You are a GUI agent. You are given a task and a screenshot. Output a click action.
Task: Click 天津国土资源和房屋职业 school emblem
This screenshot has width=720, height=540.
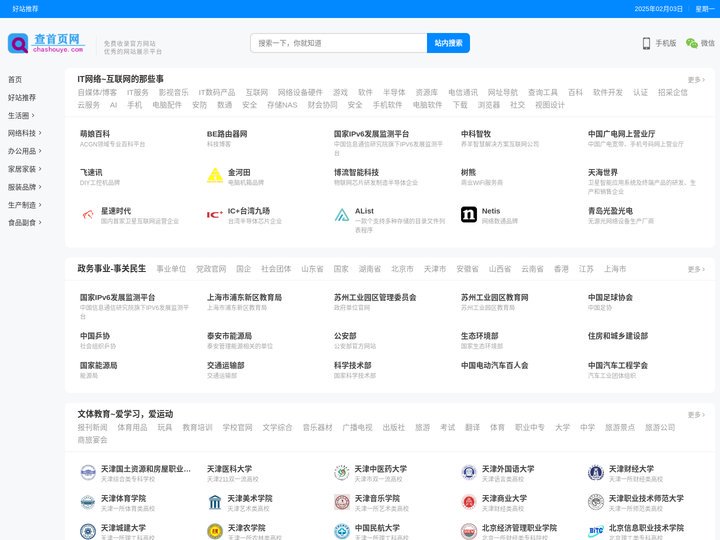point(88,472)
